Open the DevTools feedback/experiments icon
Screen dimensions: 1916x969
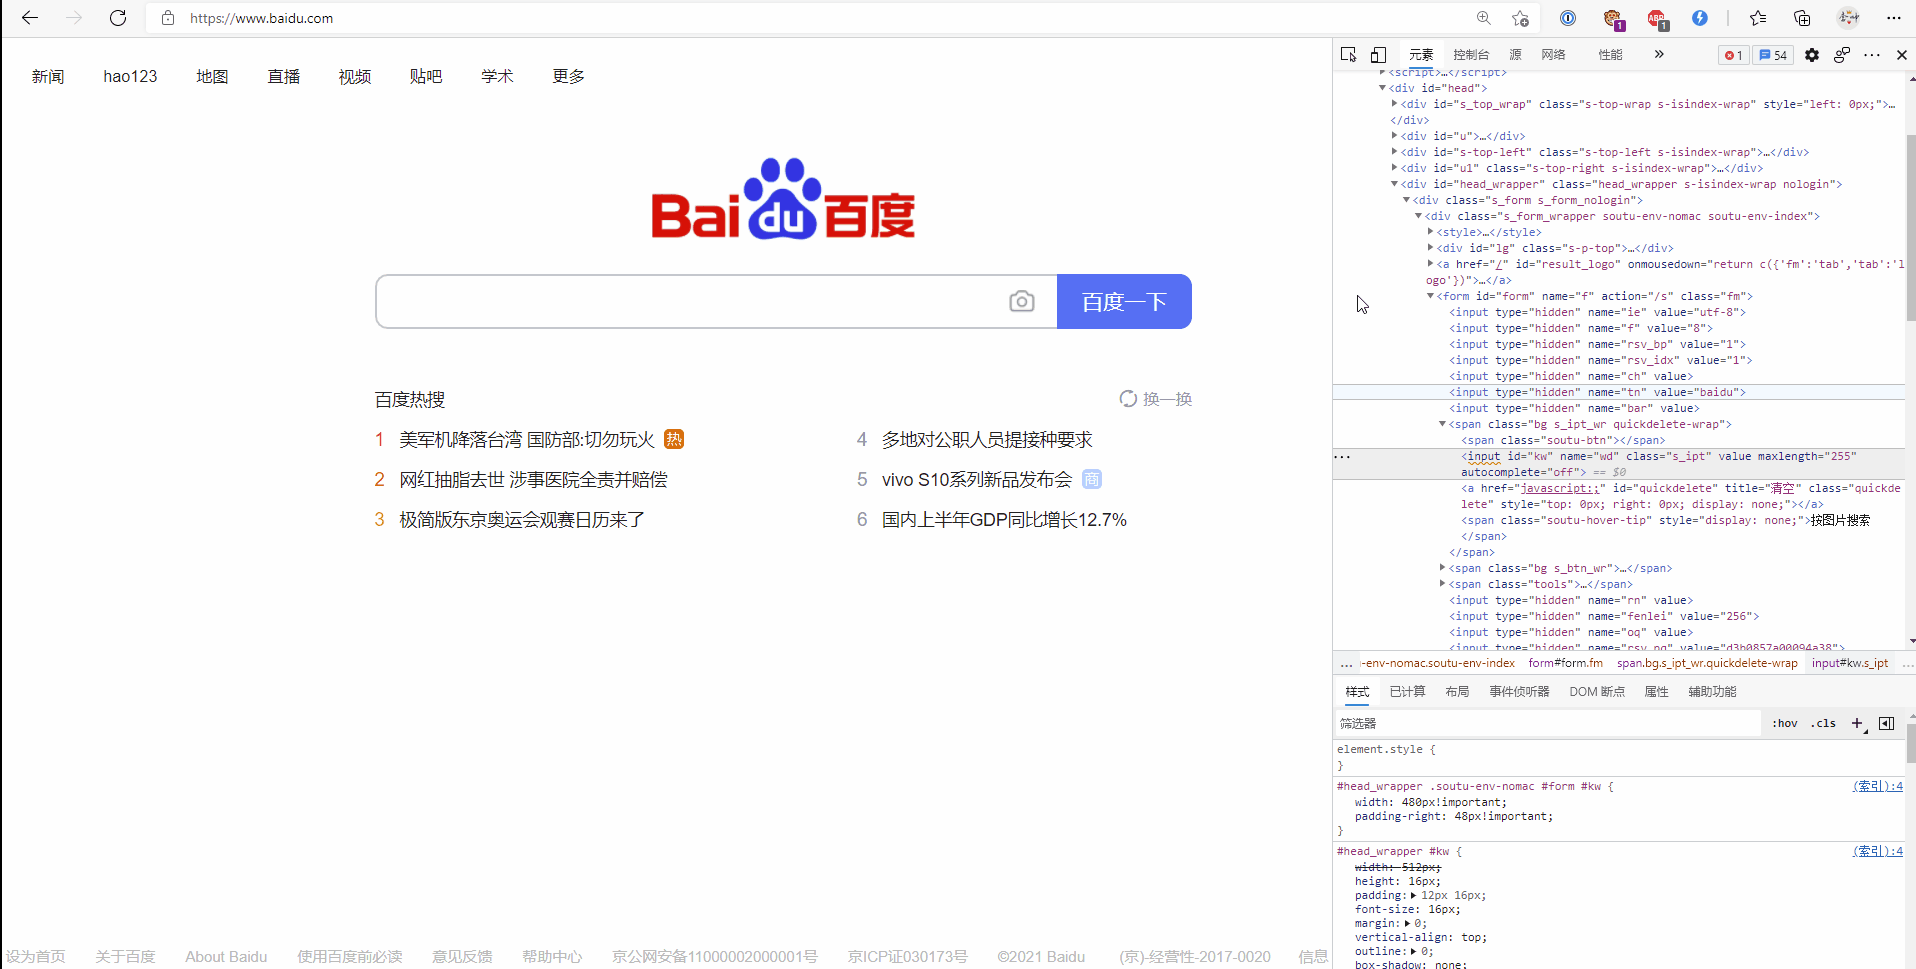click(1842, 55)
